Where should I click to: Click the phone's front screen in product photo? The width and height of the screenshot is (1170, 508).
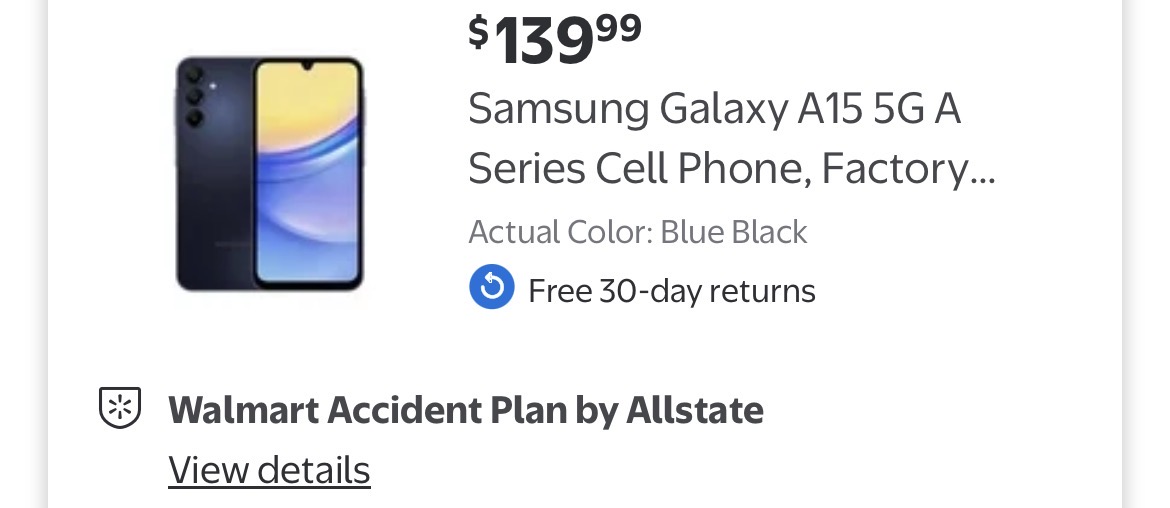pos(306,172)
